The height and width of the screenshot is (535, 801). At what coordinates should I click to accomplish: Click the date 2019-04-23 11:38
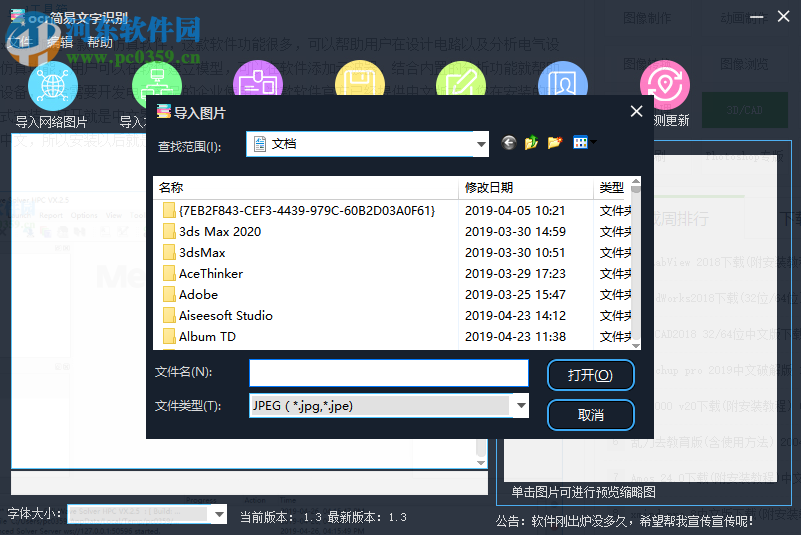coord(515,336)
